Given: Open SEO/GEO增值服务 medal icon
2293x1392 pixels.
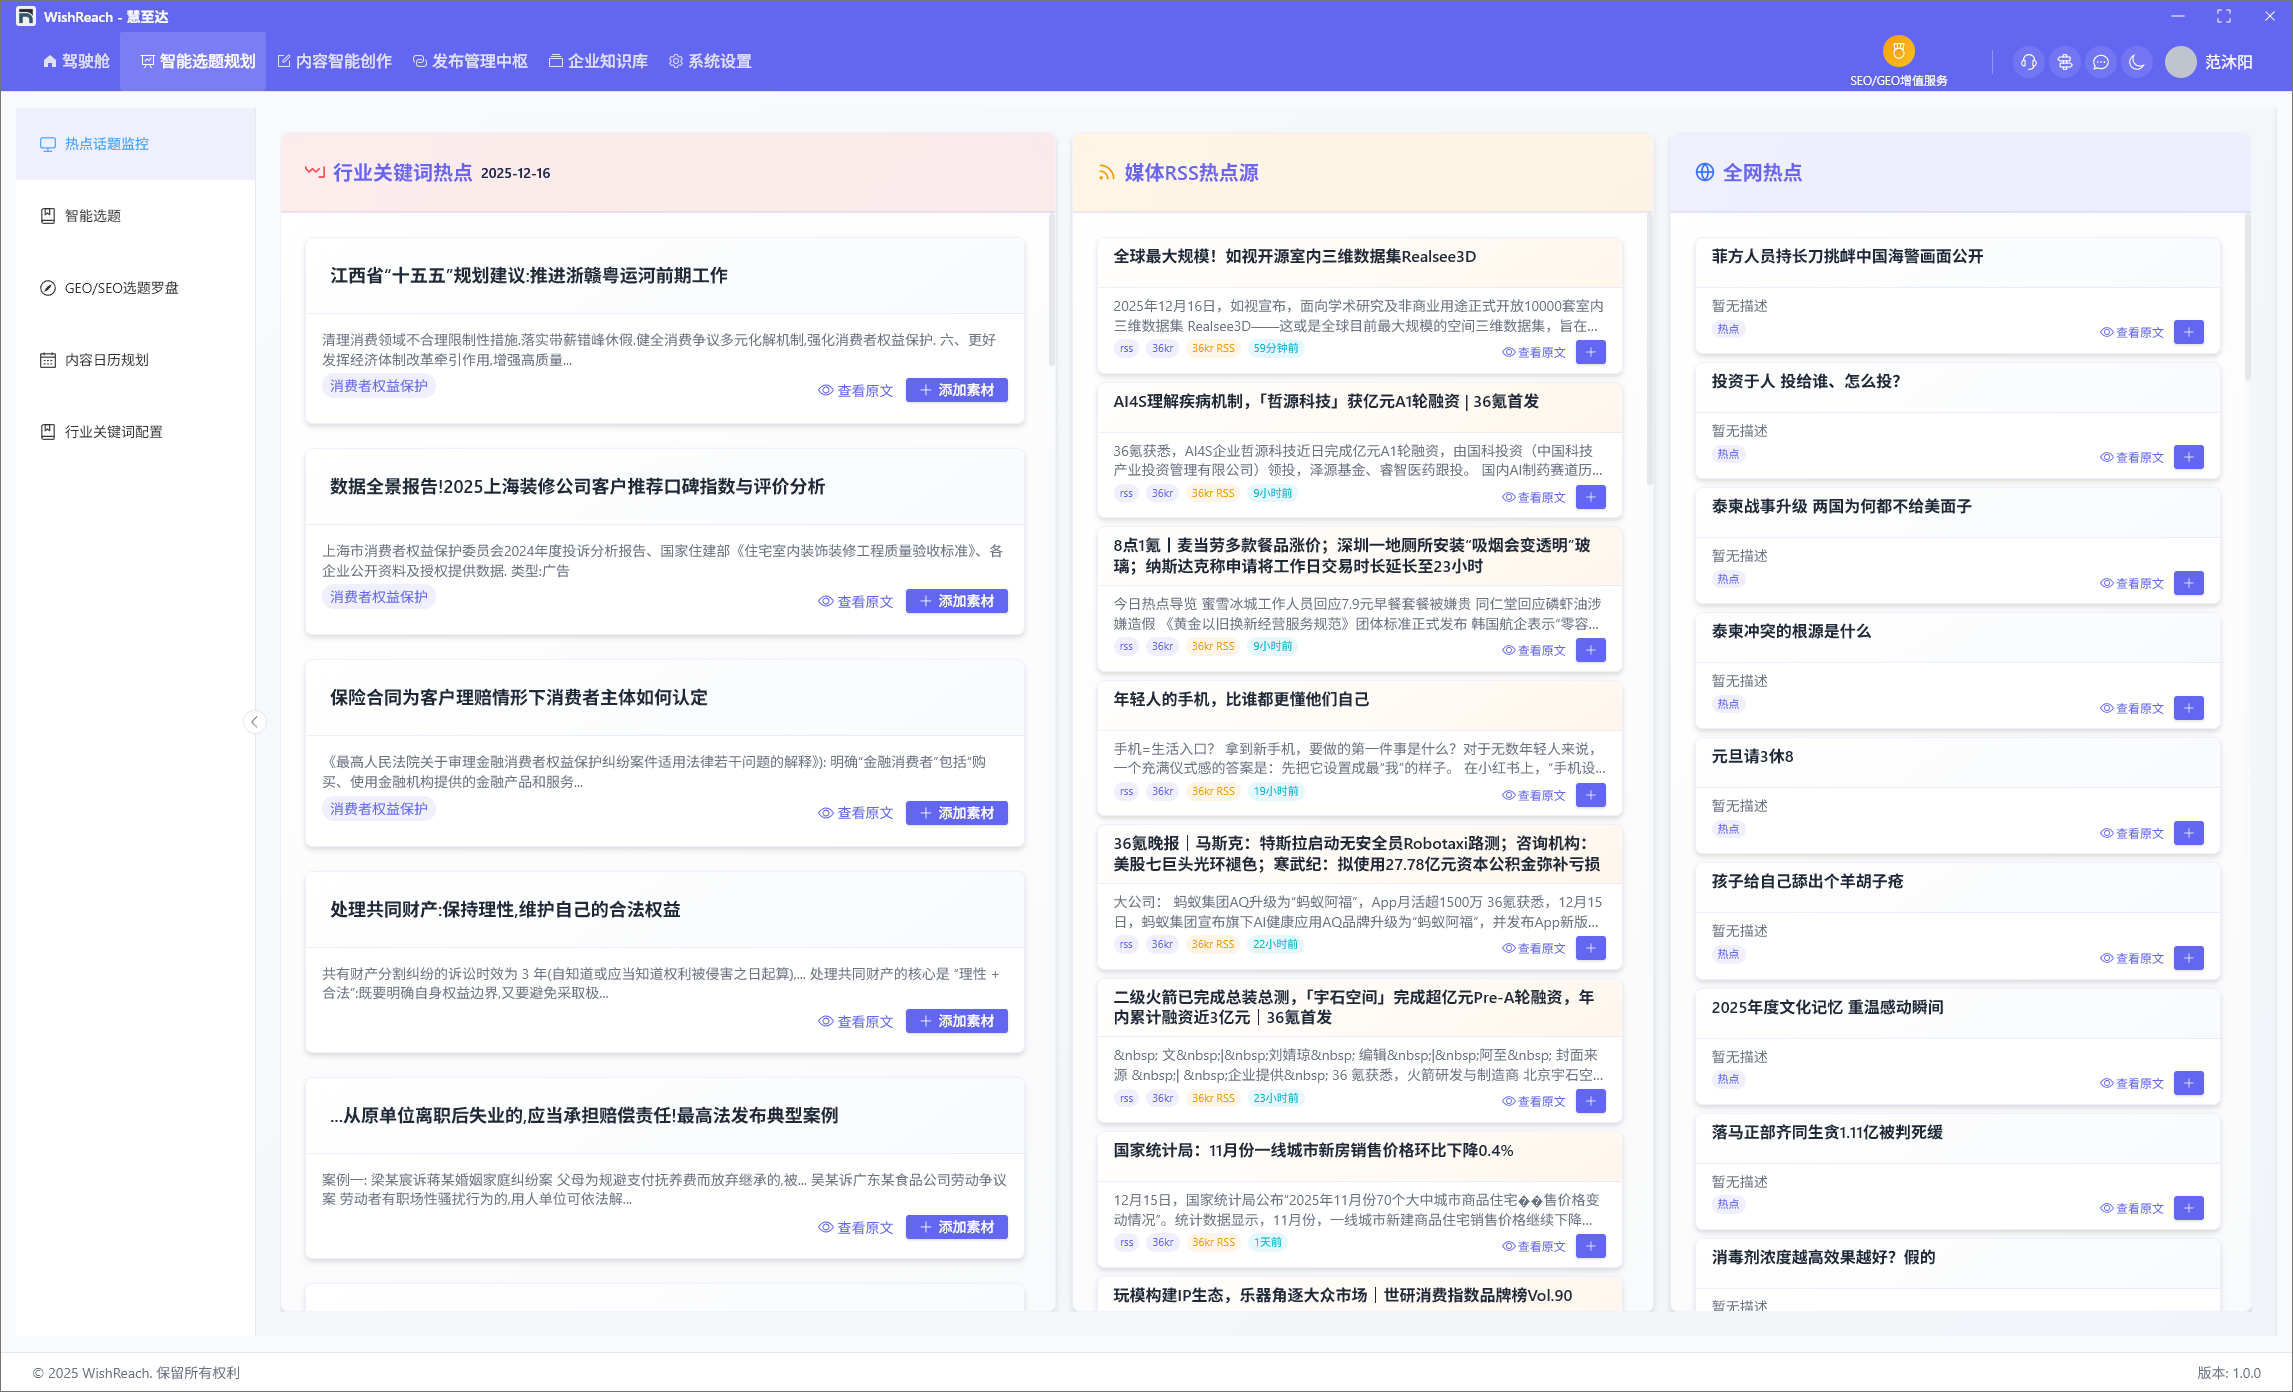Looking at the screenshot, I should [x=1898, y=51].
